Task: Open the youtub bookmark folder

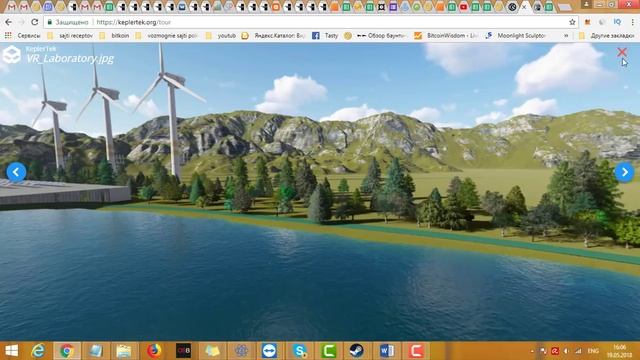Action: click(221, 36)
